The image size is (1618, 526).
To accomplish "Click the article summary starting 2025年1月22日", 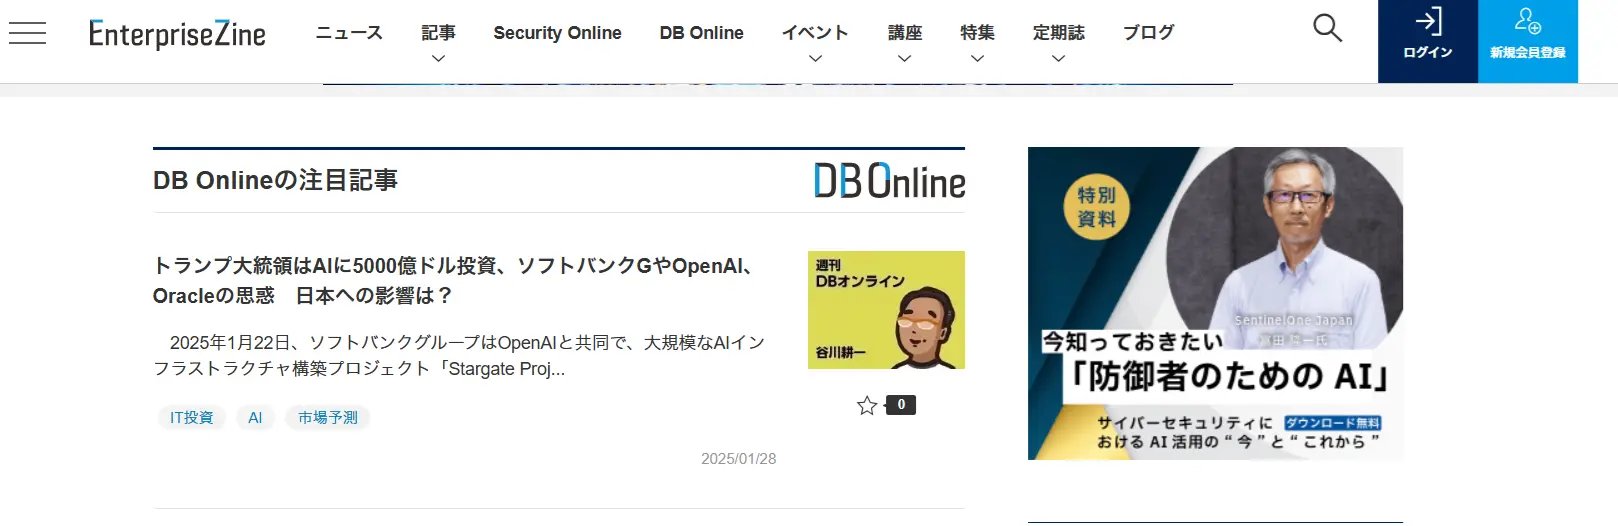I will pyautogui.click(x=460, y=356).
